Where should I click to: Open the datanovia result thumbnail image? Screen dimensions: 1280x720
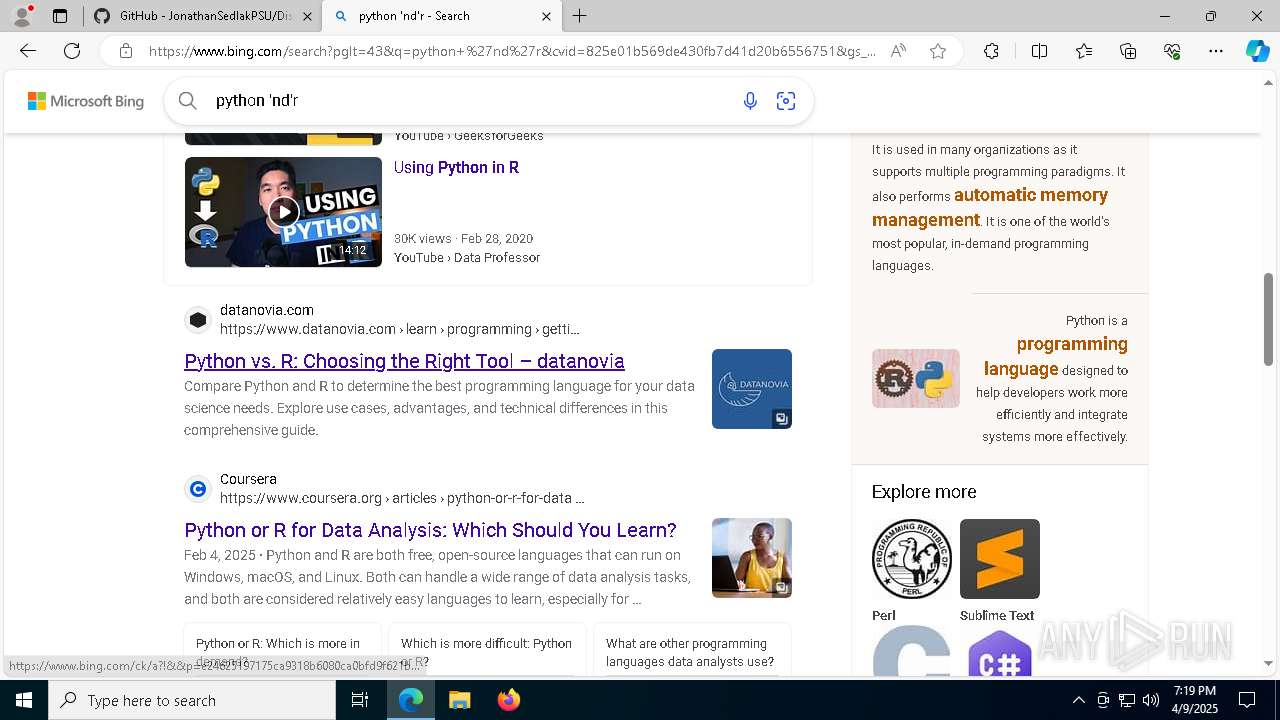(752, 389)
